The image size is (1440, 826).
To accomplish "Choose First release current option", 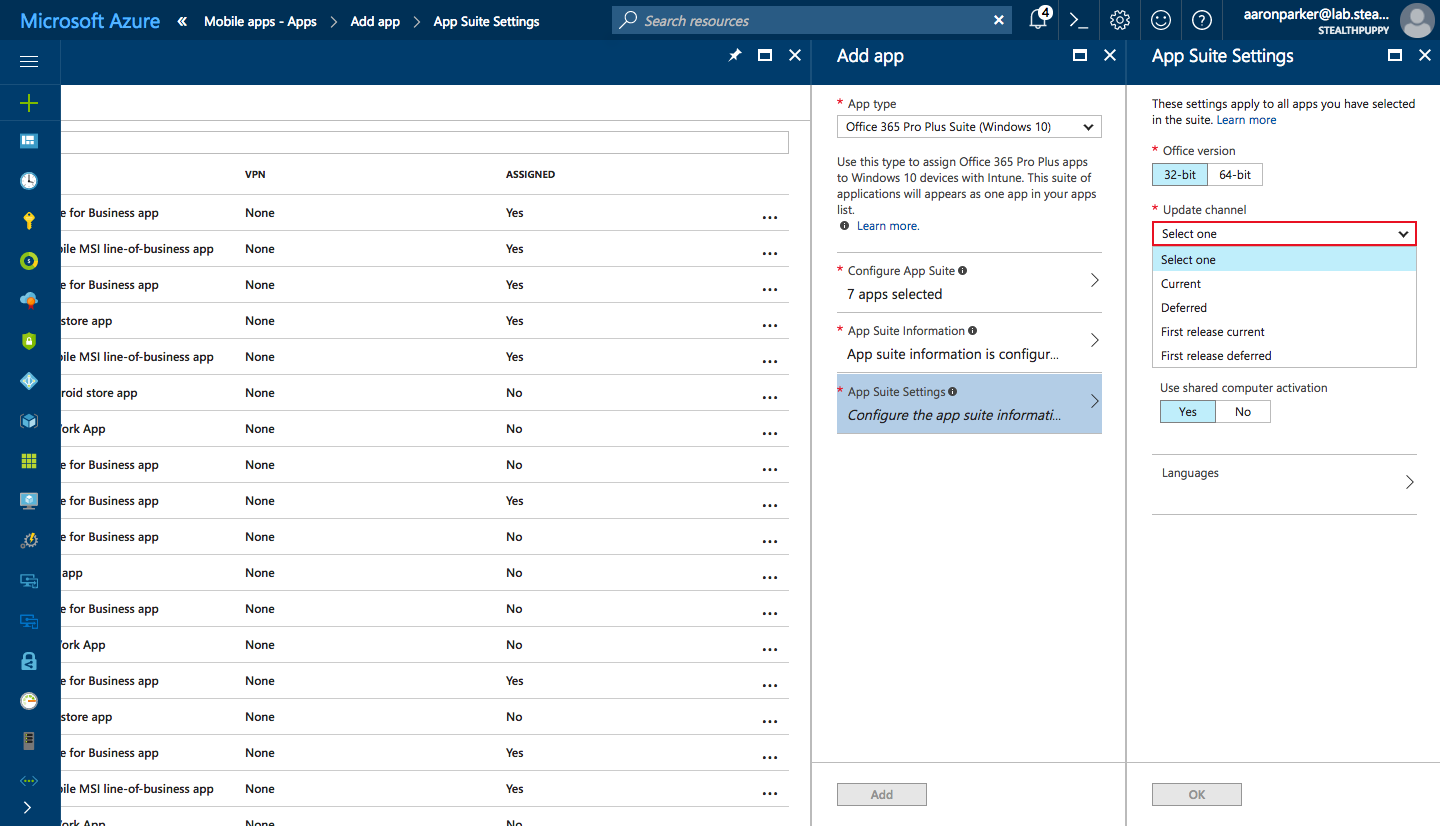I will pos(1284,332).
